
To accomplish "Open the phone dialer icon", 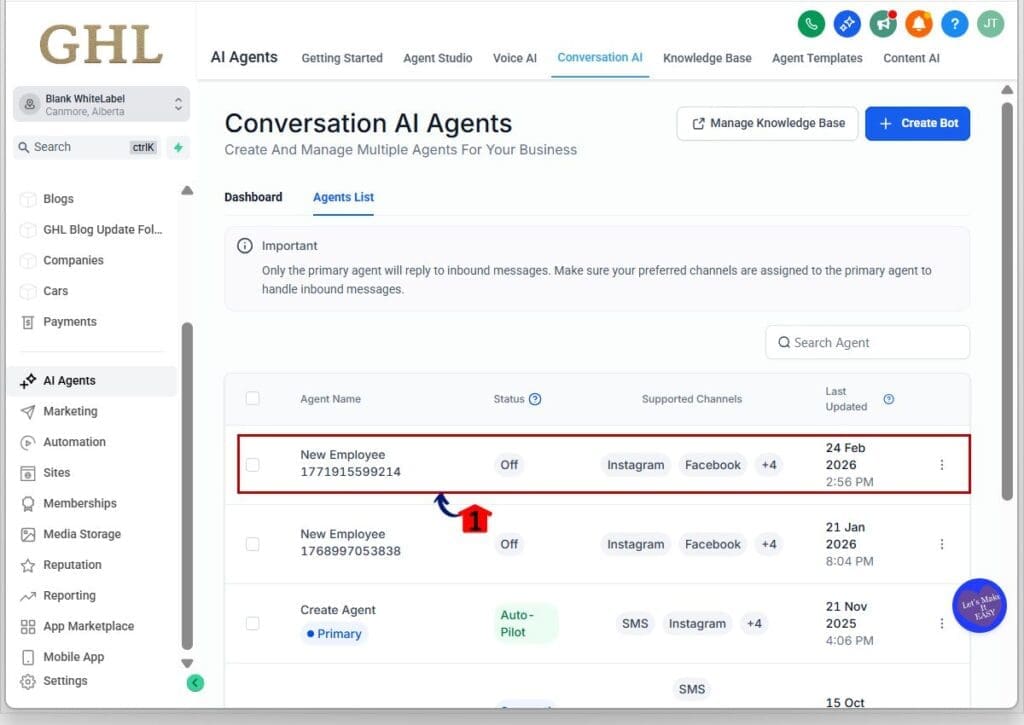I will [x=811, y=23].
